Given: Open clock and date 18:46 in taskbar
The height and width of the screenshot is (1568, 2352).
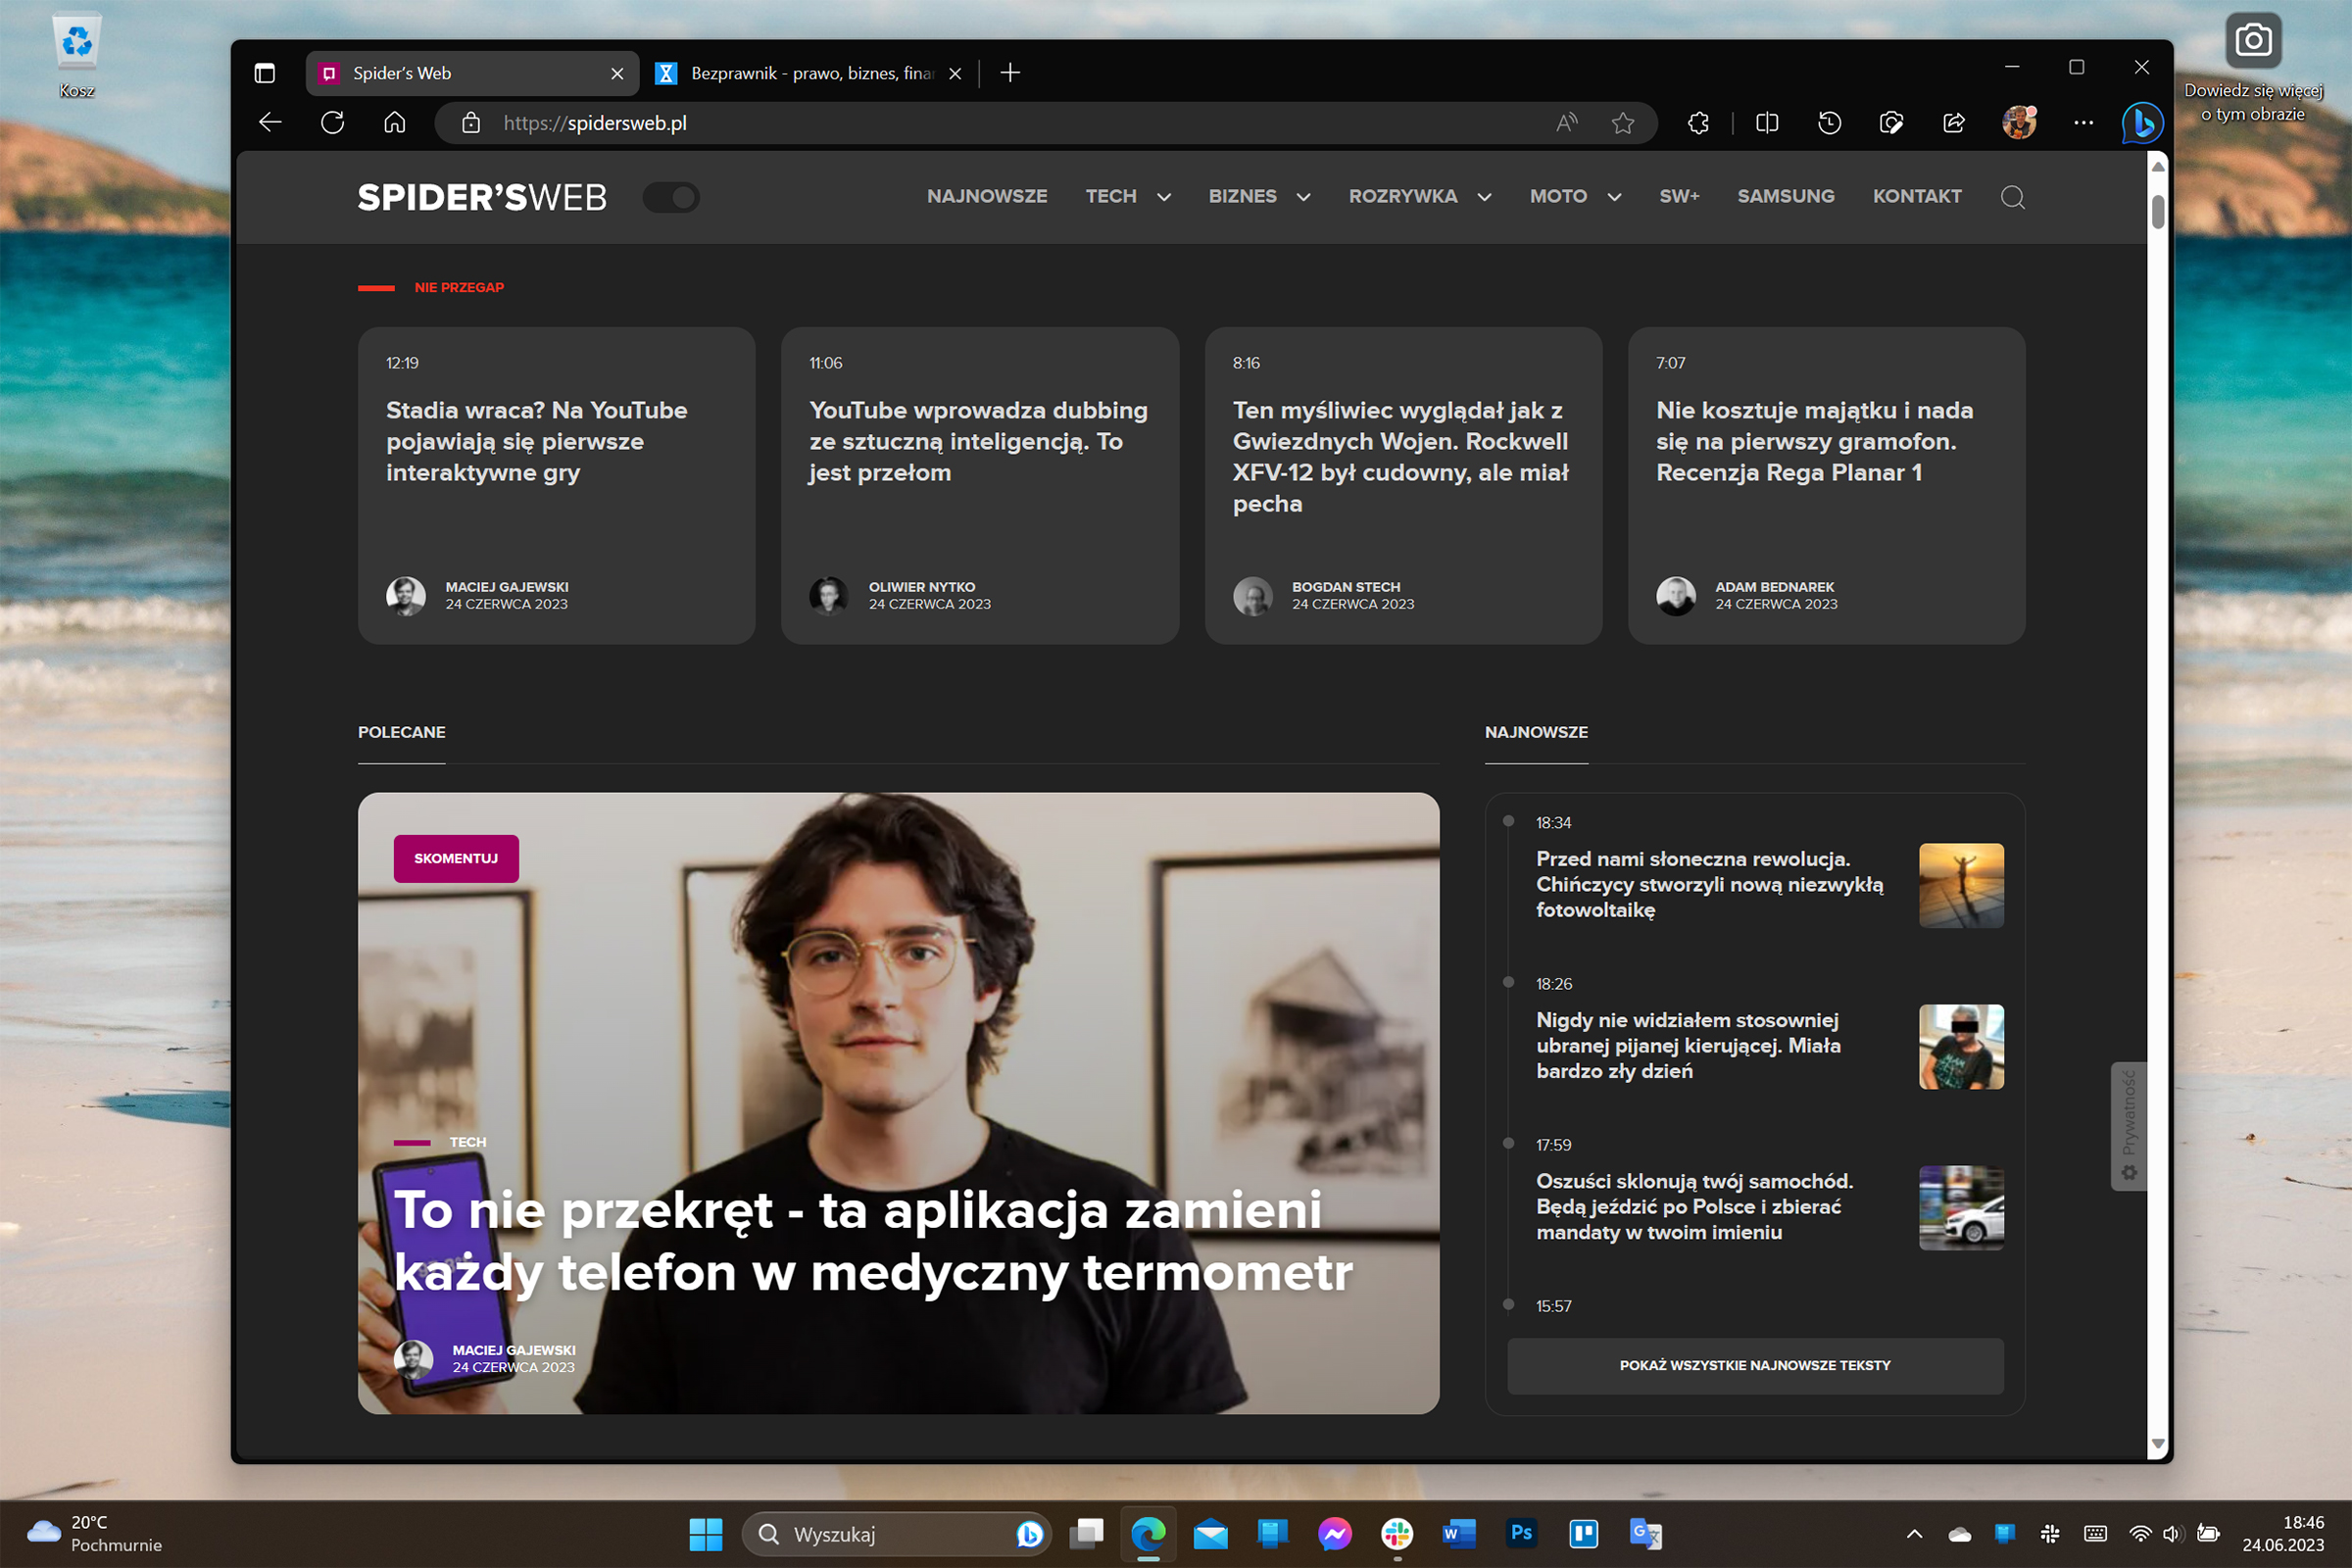Looking at the screenshot, I should [2282, 1534].
